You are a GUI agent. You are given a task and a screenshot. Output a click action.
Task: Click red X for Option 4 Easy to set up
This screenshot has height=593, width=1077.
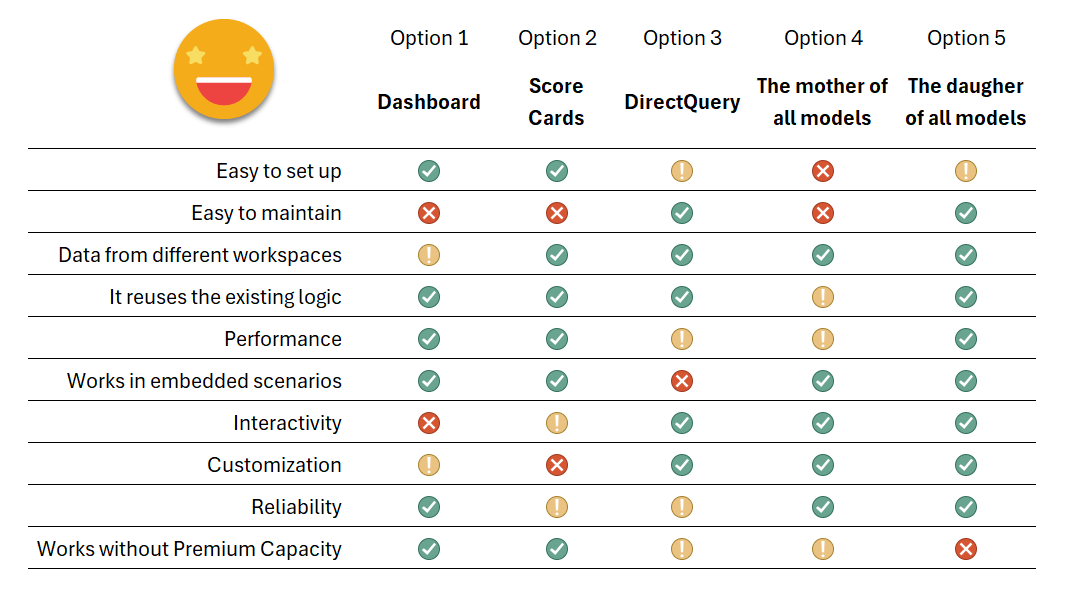pyautogui.click(x=822, y=171)
